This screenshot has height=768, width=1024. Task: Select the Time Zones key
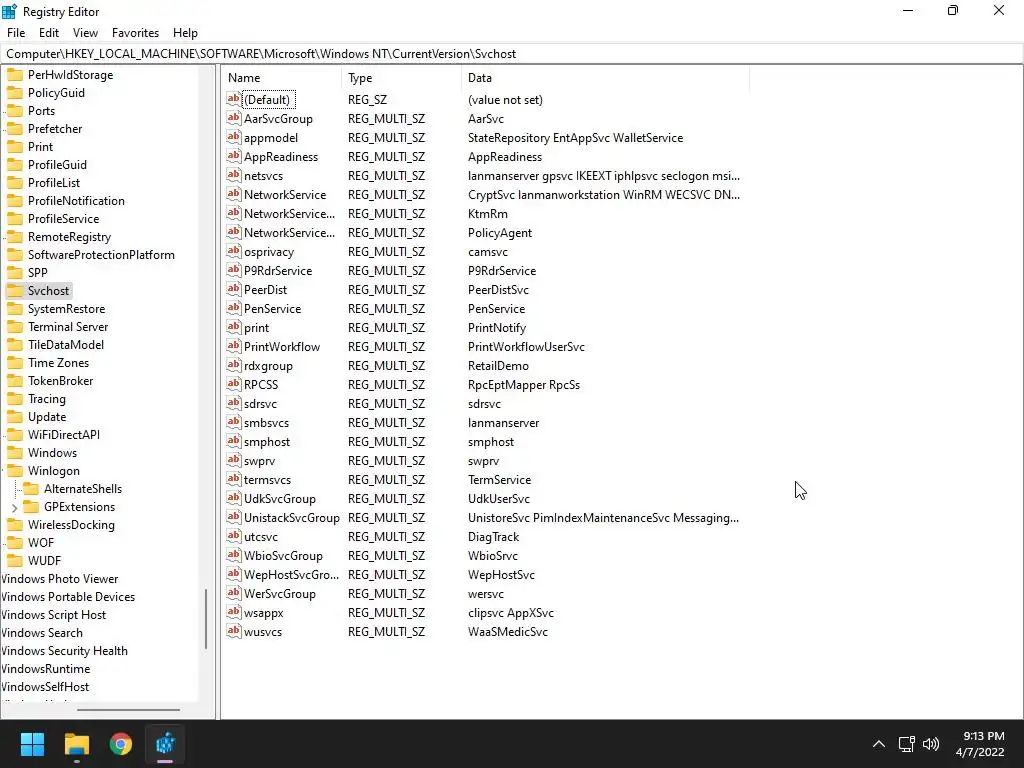pyautogui.click(x=58, y=362)
